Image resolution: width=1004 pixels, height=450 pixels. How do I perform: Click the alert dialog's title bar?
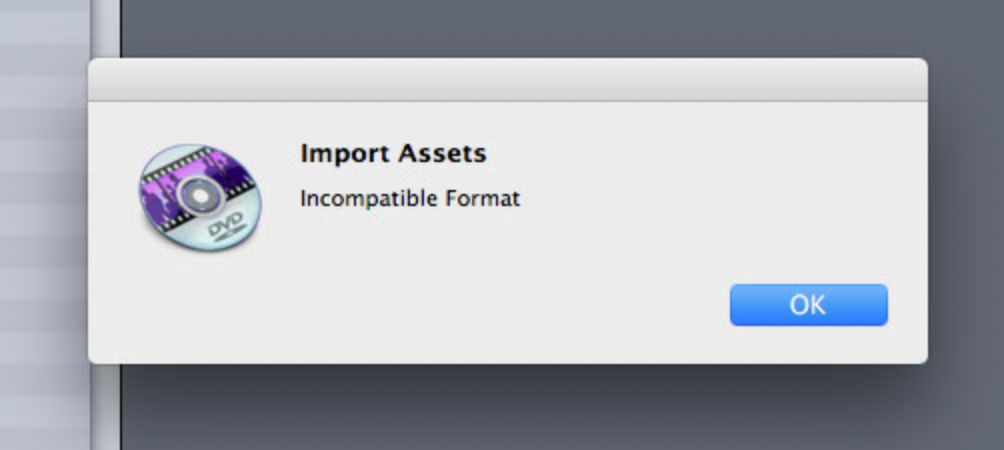[507, 79]
